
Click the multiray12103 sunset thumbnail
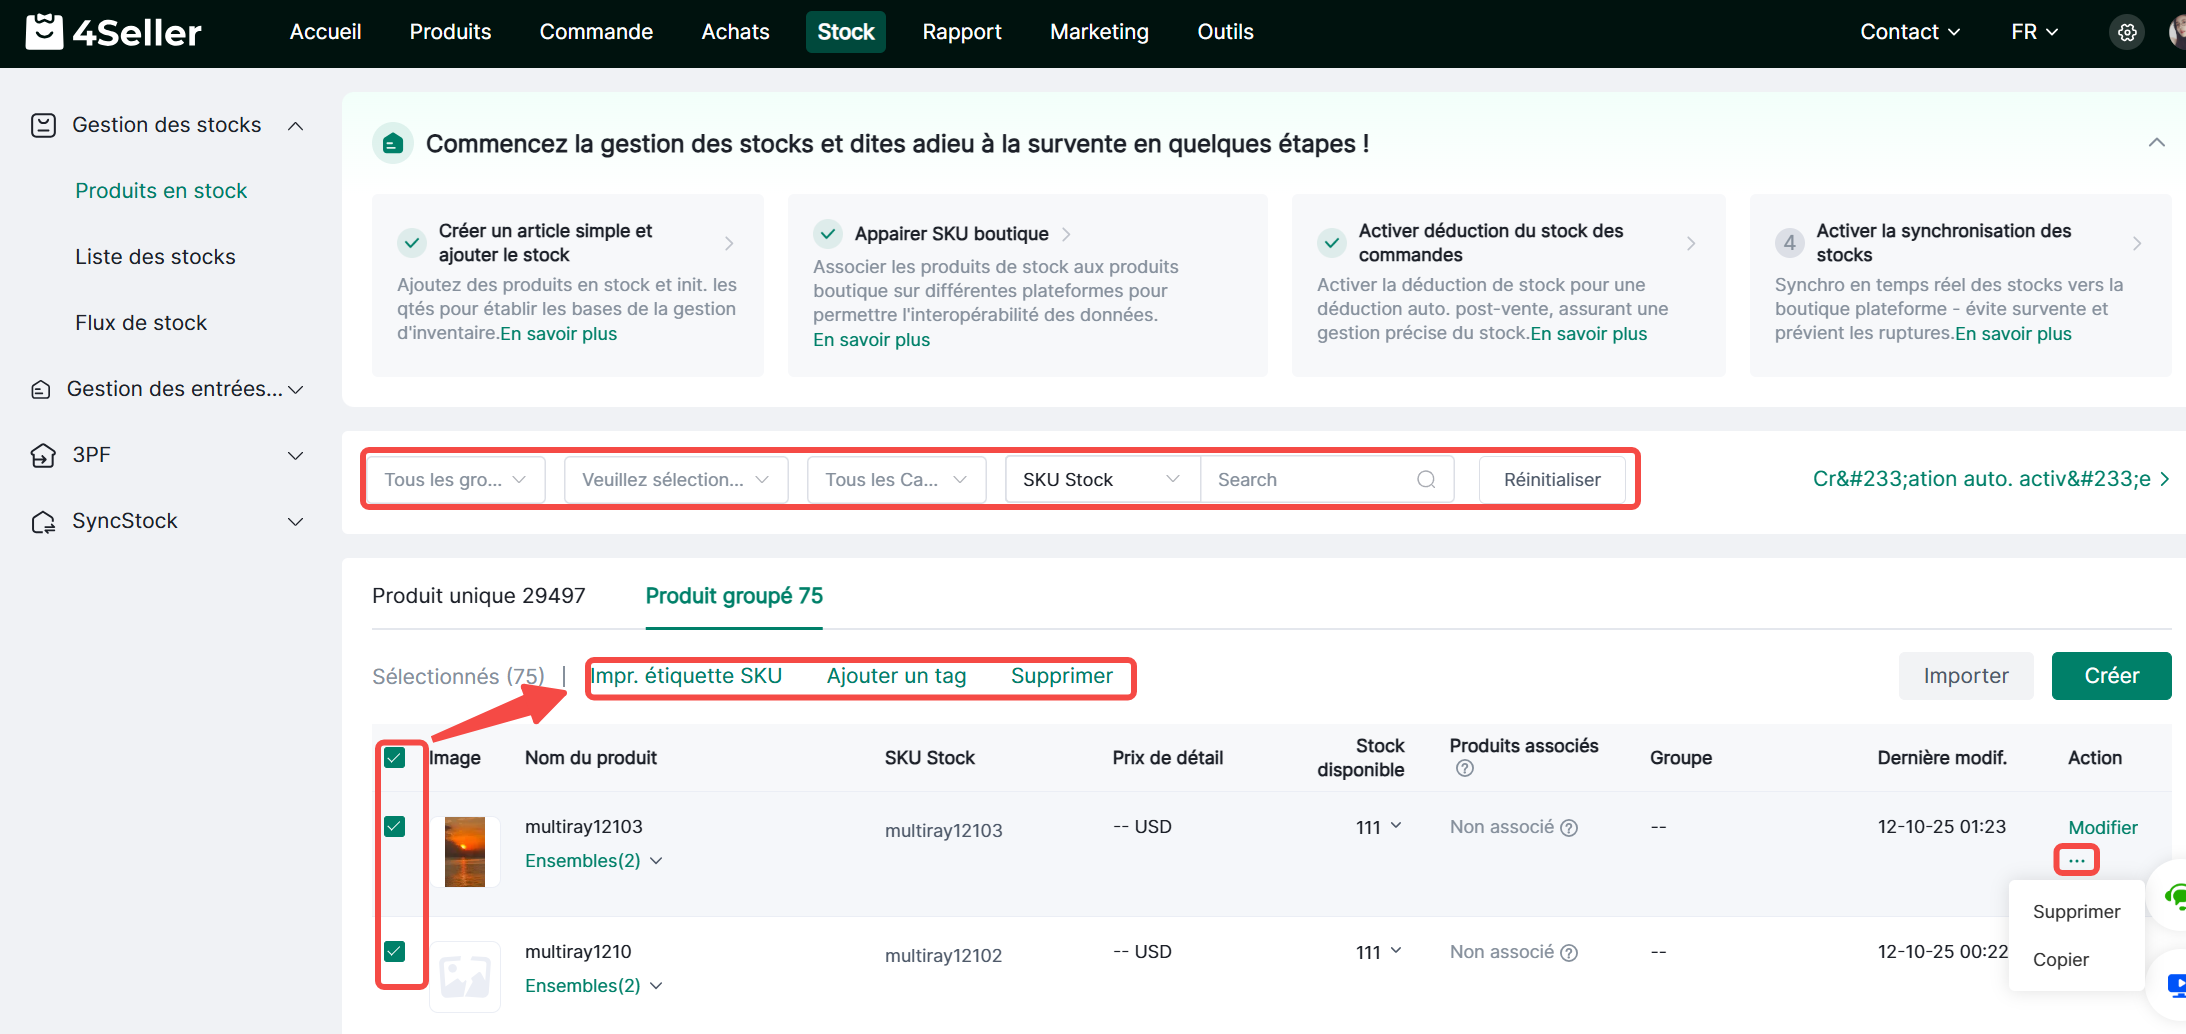coord(465,852)
